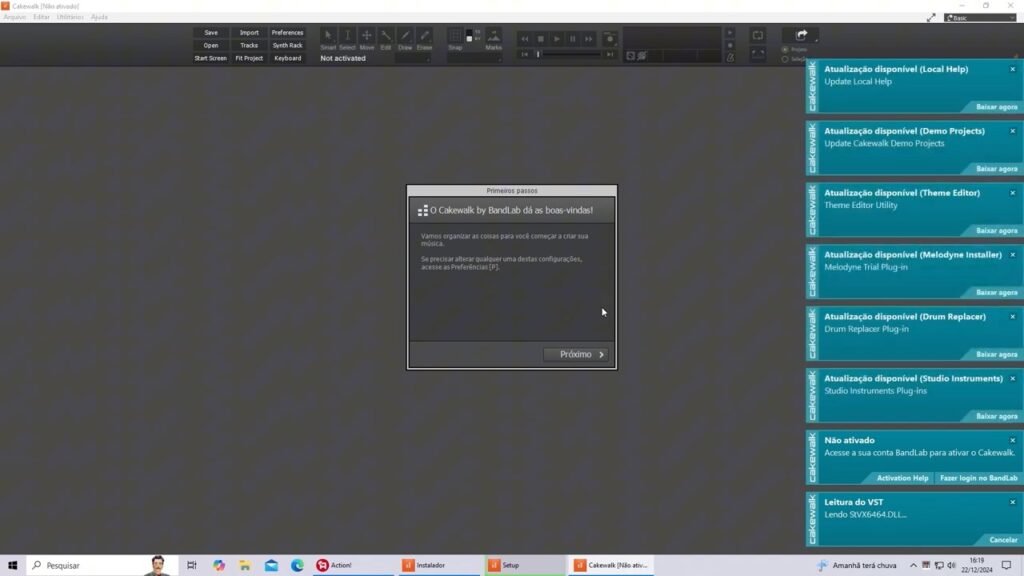Dismiss the Demo Projects notification

pos(1013,131)
